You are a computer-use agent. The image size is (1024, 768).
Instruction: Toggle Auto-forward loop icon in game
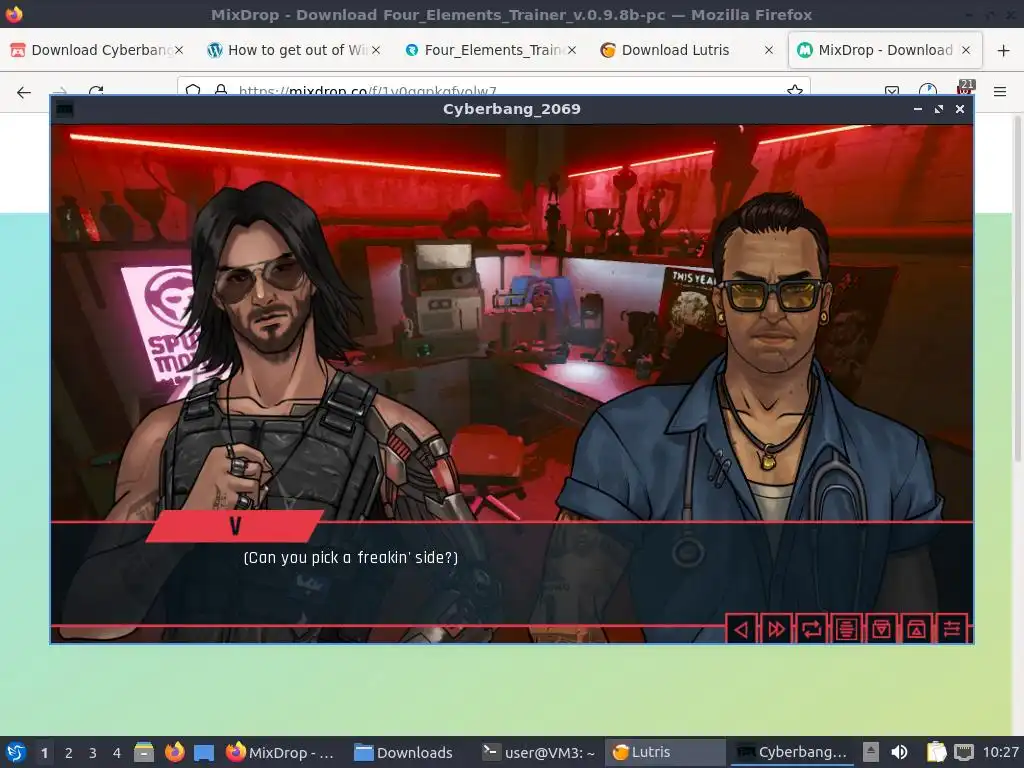tap(812, 630)
